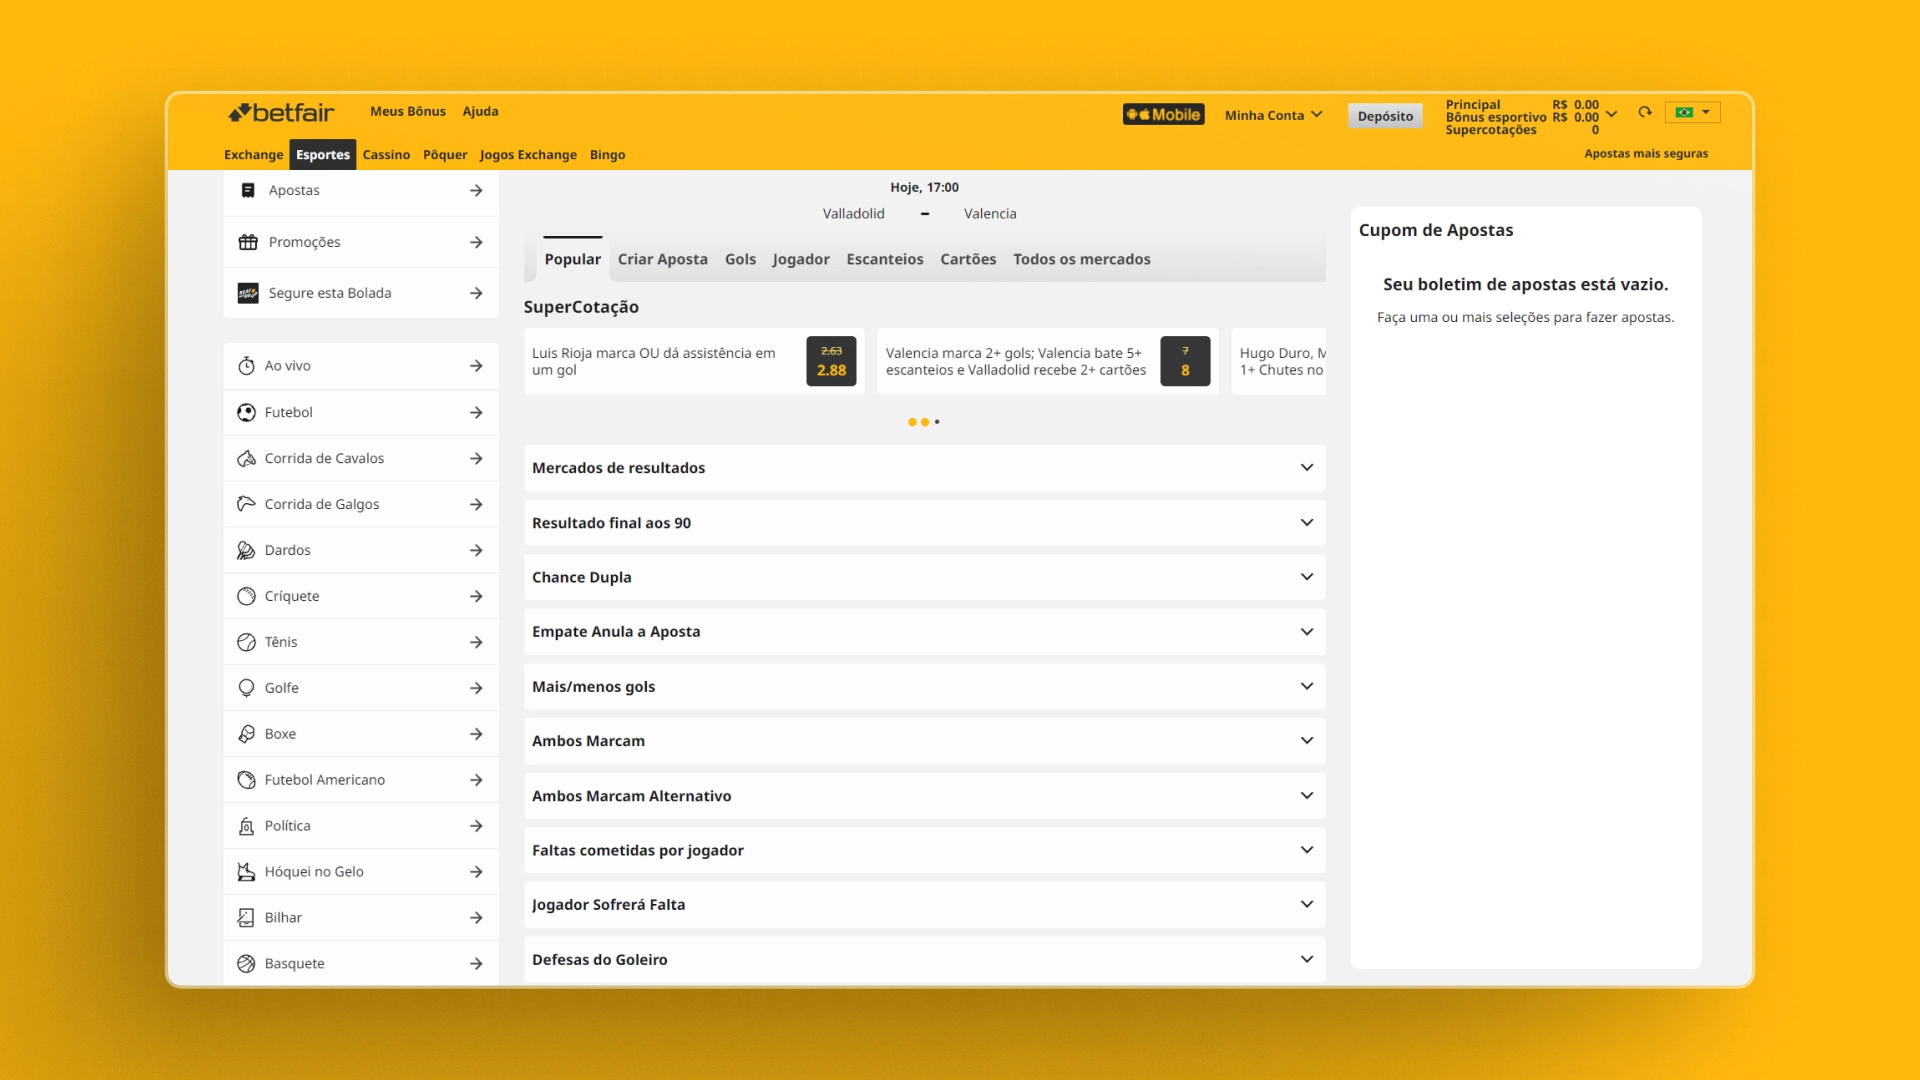This screenshot has height=1080, width=1920.
Task: Expand Ambos Marcam Alternativo section
Action: [x=924, y=796]
